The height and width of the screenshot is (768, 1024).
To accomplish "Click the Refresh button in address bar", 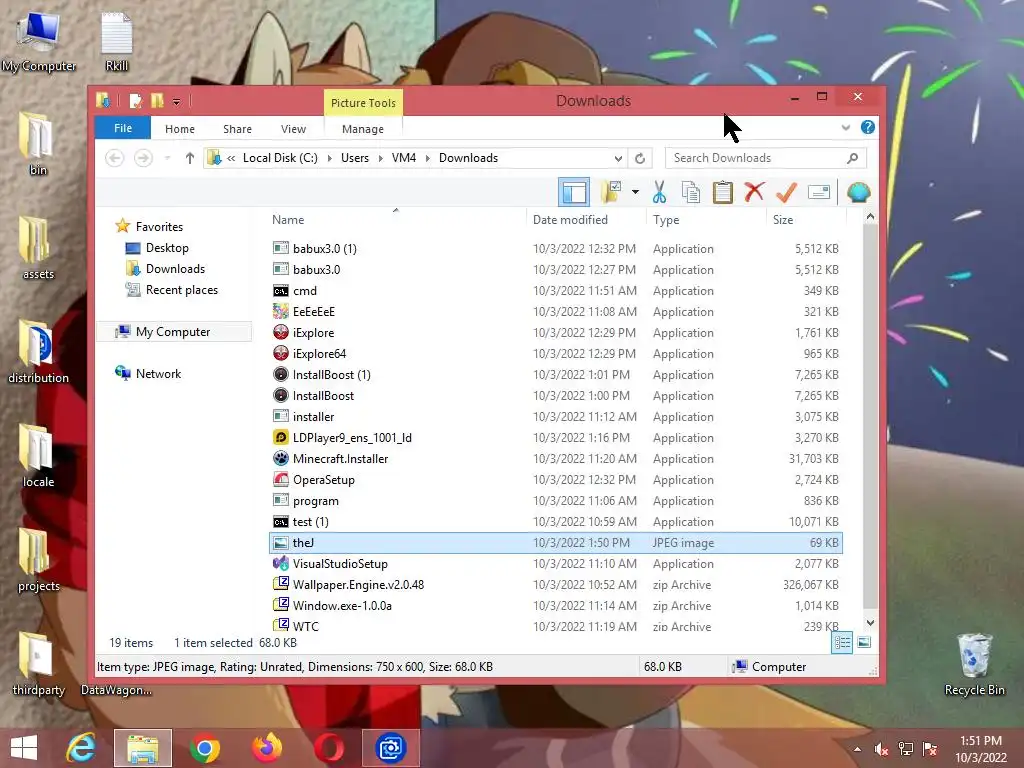I will coord(640,158).
